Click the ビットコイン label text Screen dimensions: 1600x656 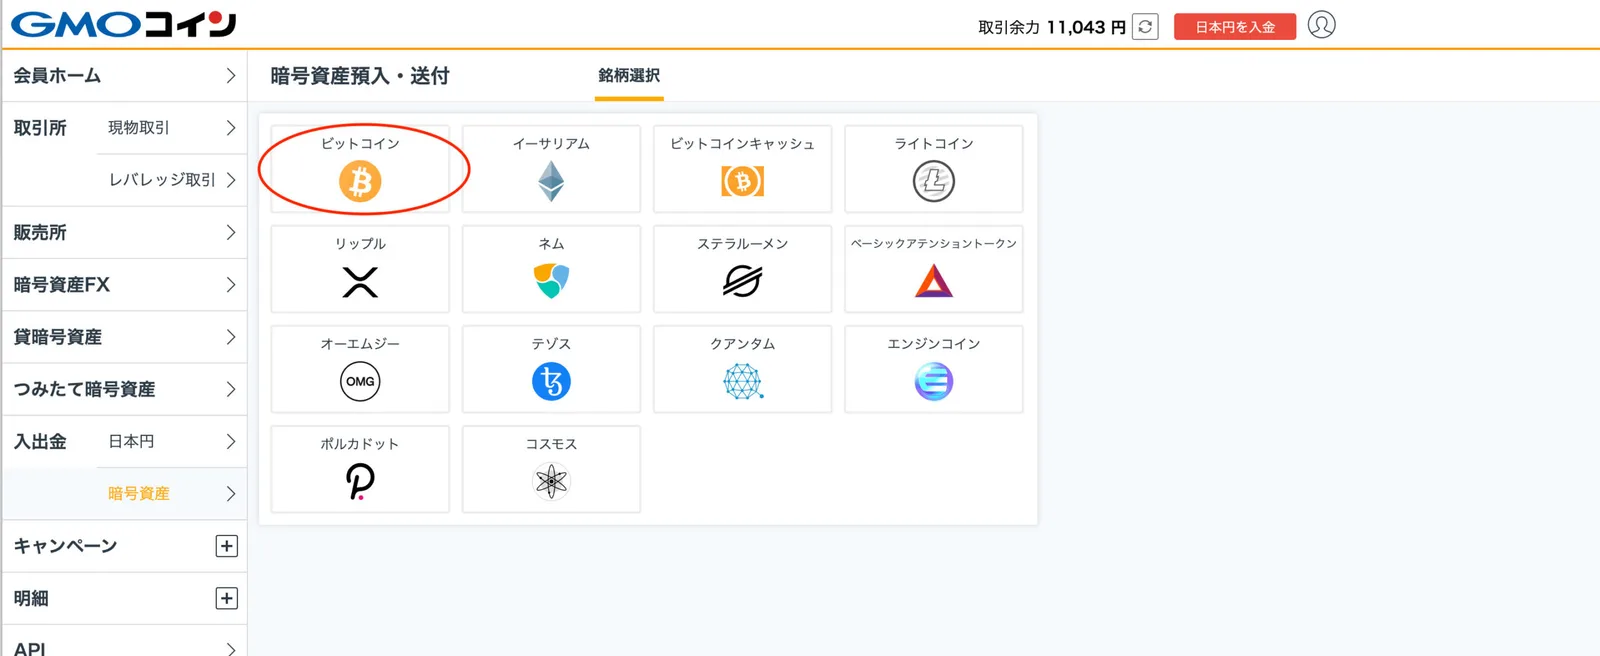pyautogui.click(x=360, y=144)
